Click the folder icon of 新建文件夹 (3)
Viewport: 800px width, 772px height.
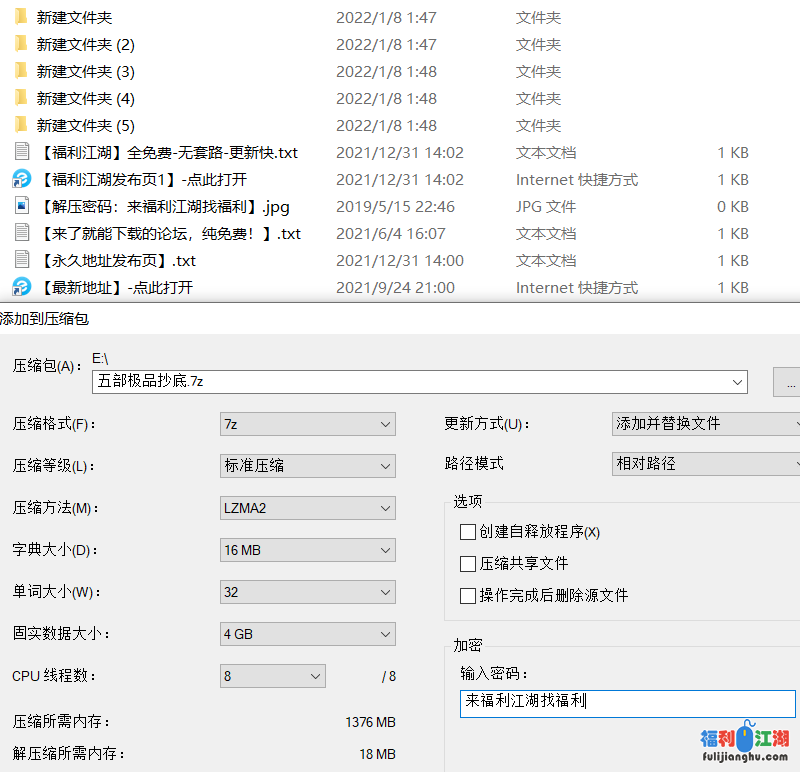coord(21,71)
